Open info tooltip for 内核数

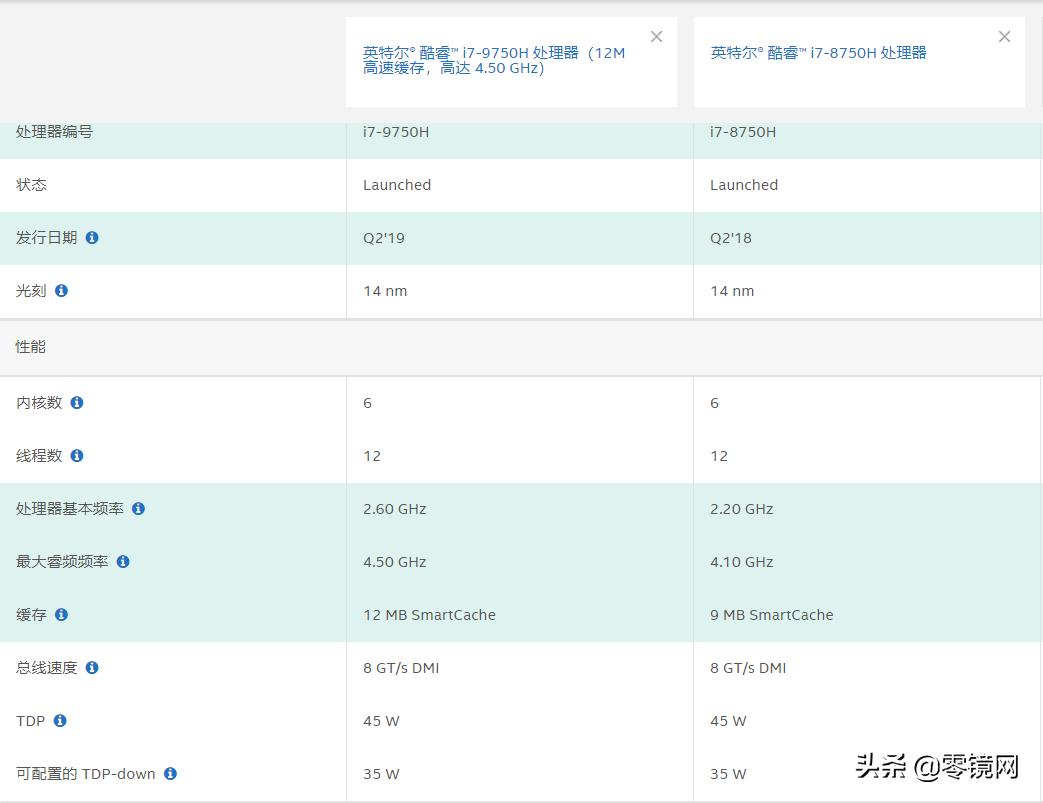point(77,403)
